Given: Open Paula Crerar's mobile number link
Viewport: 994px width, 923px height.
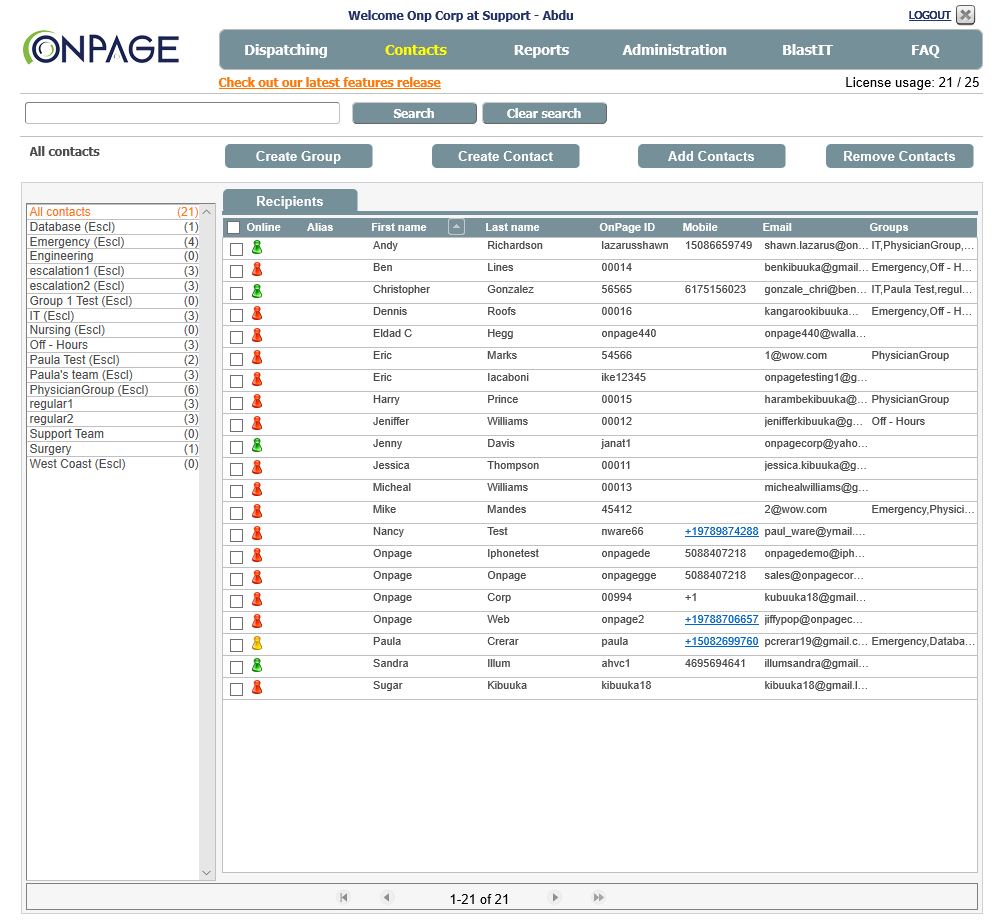Looking at the screenshot, I should (721, 641).
